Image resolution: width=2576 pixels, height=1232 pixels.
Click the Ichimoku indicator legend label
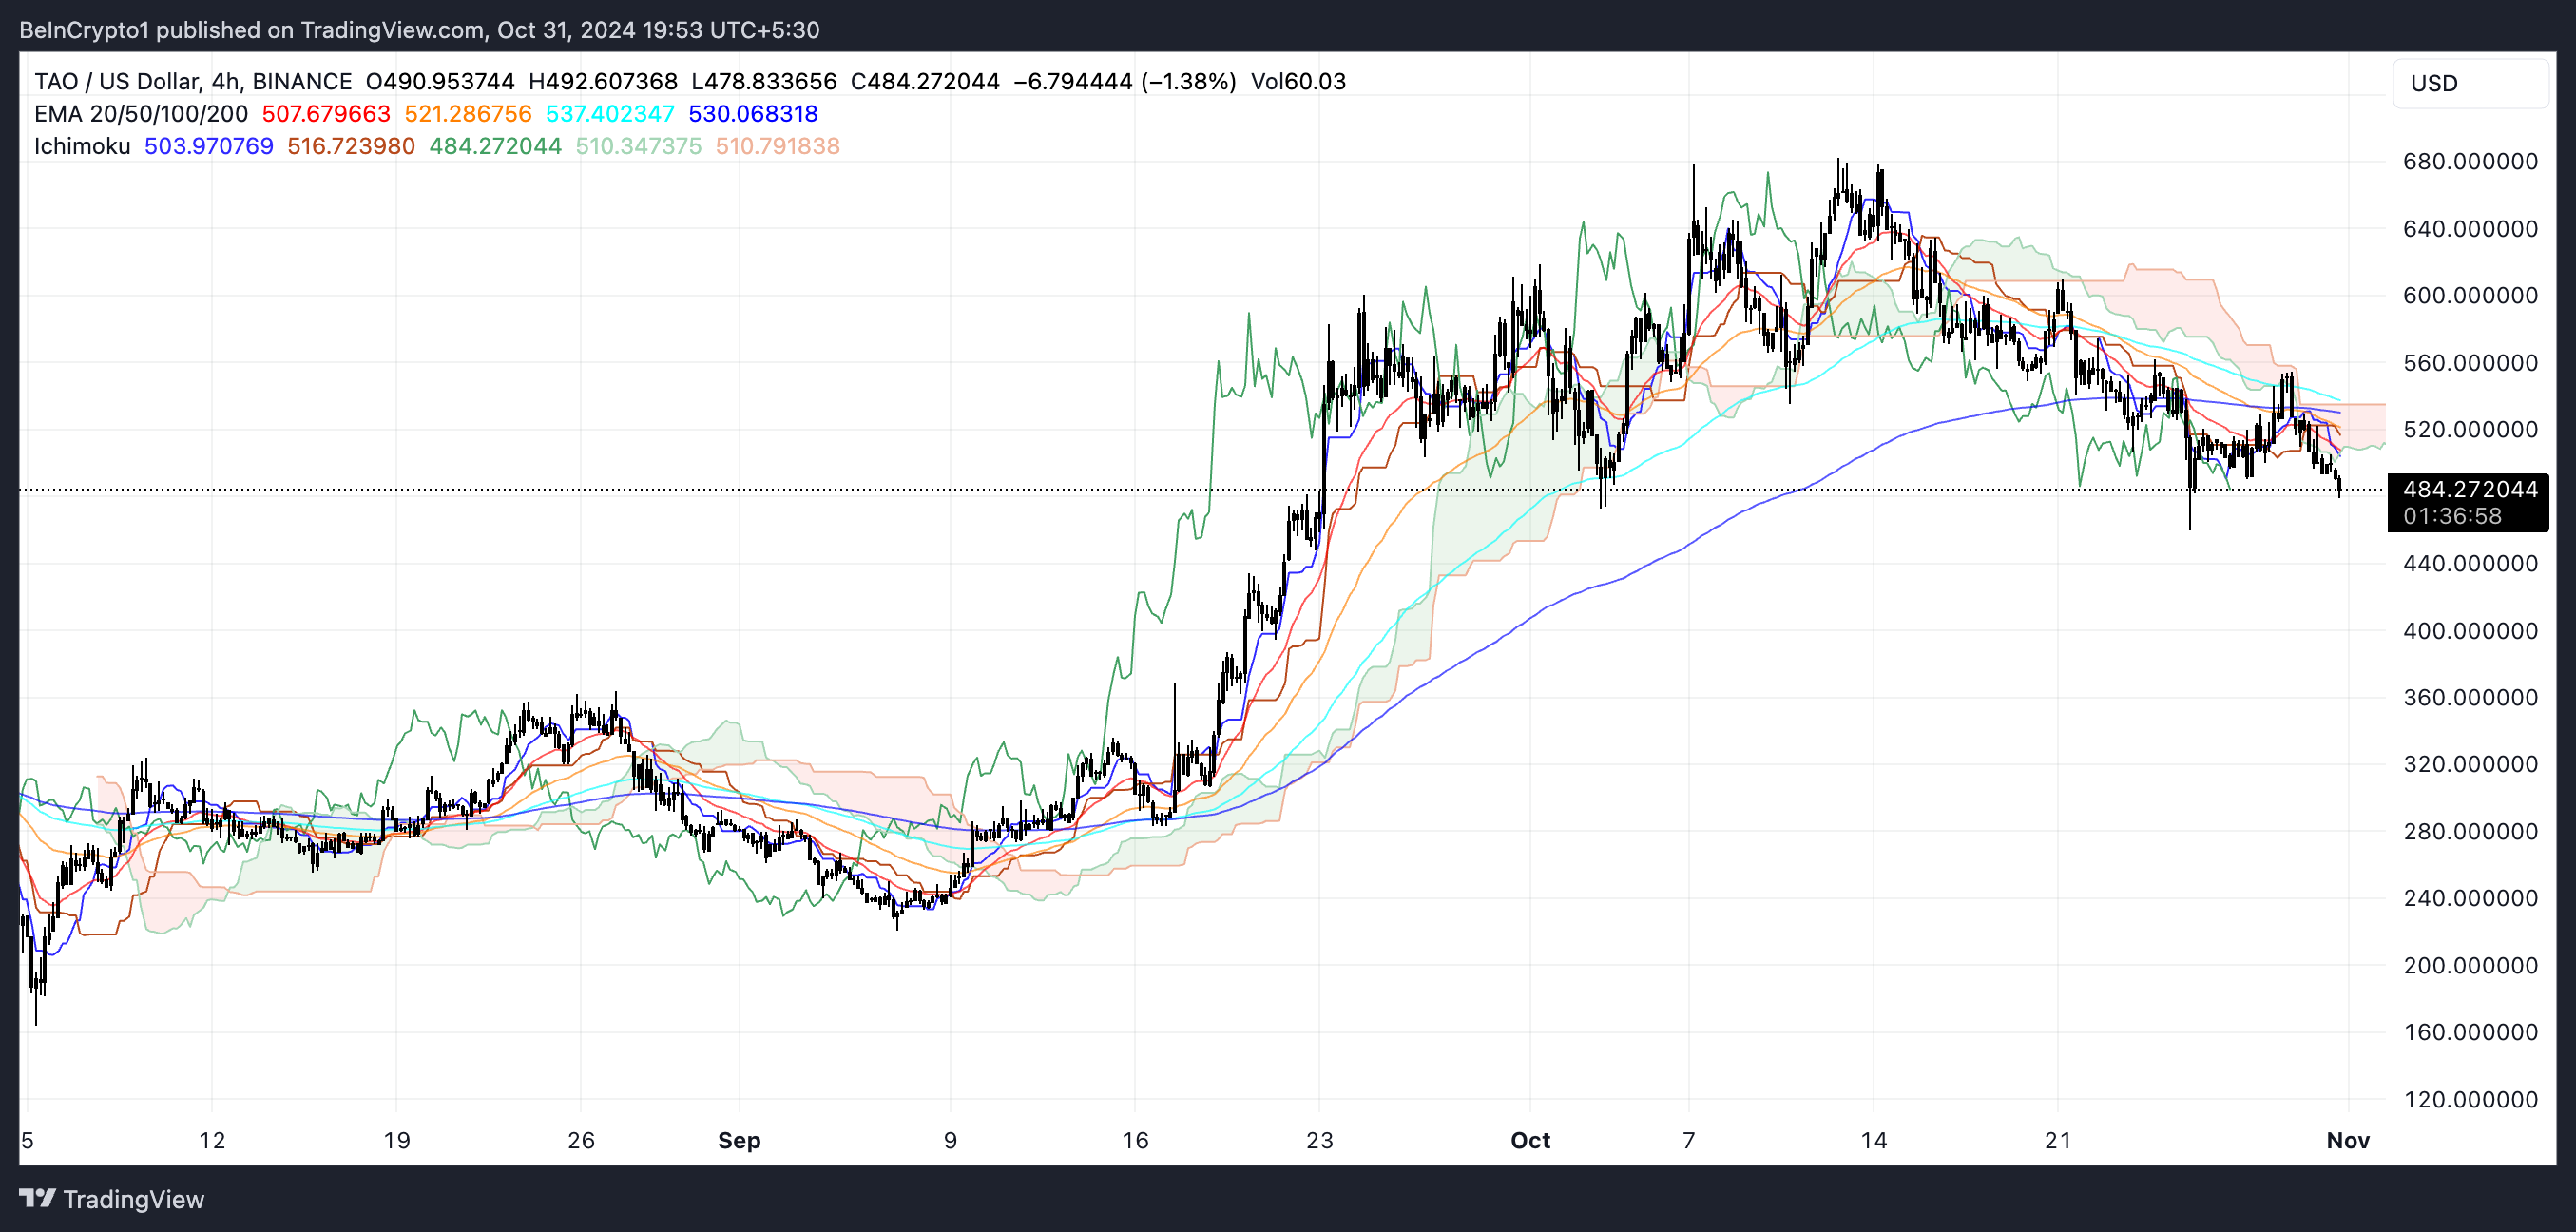[82, 146]
